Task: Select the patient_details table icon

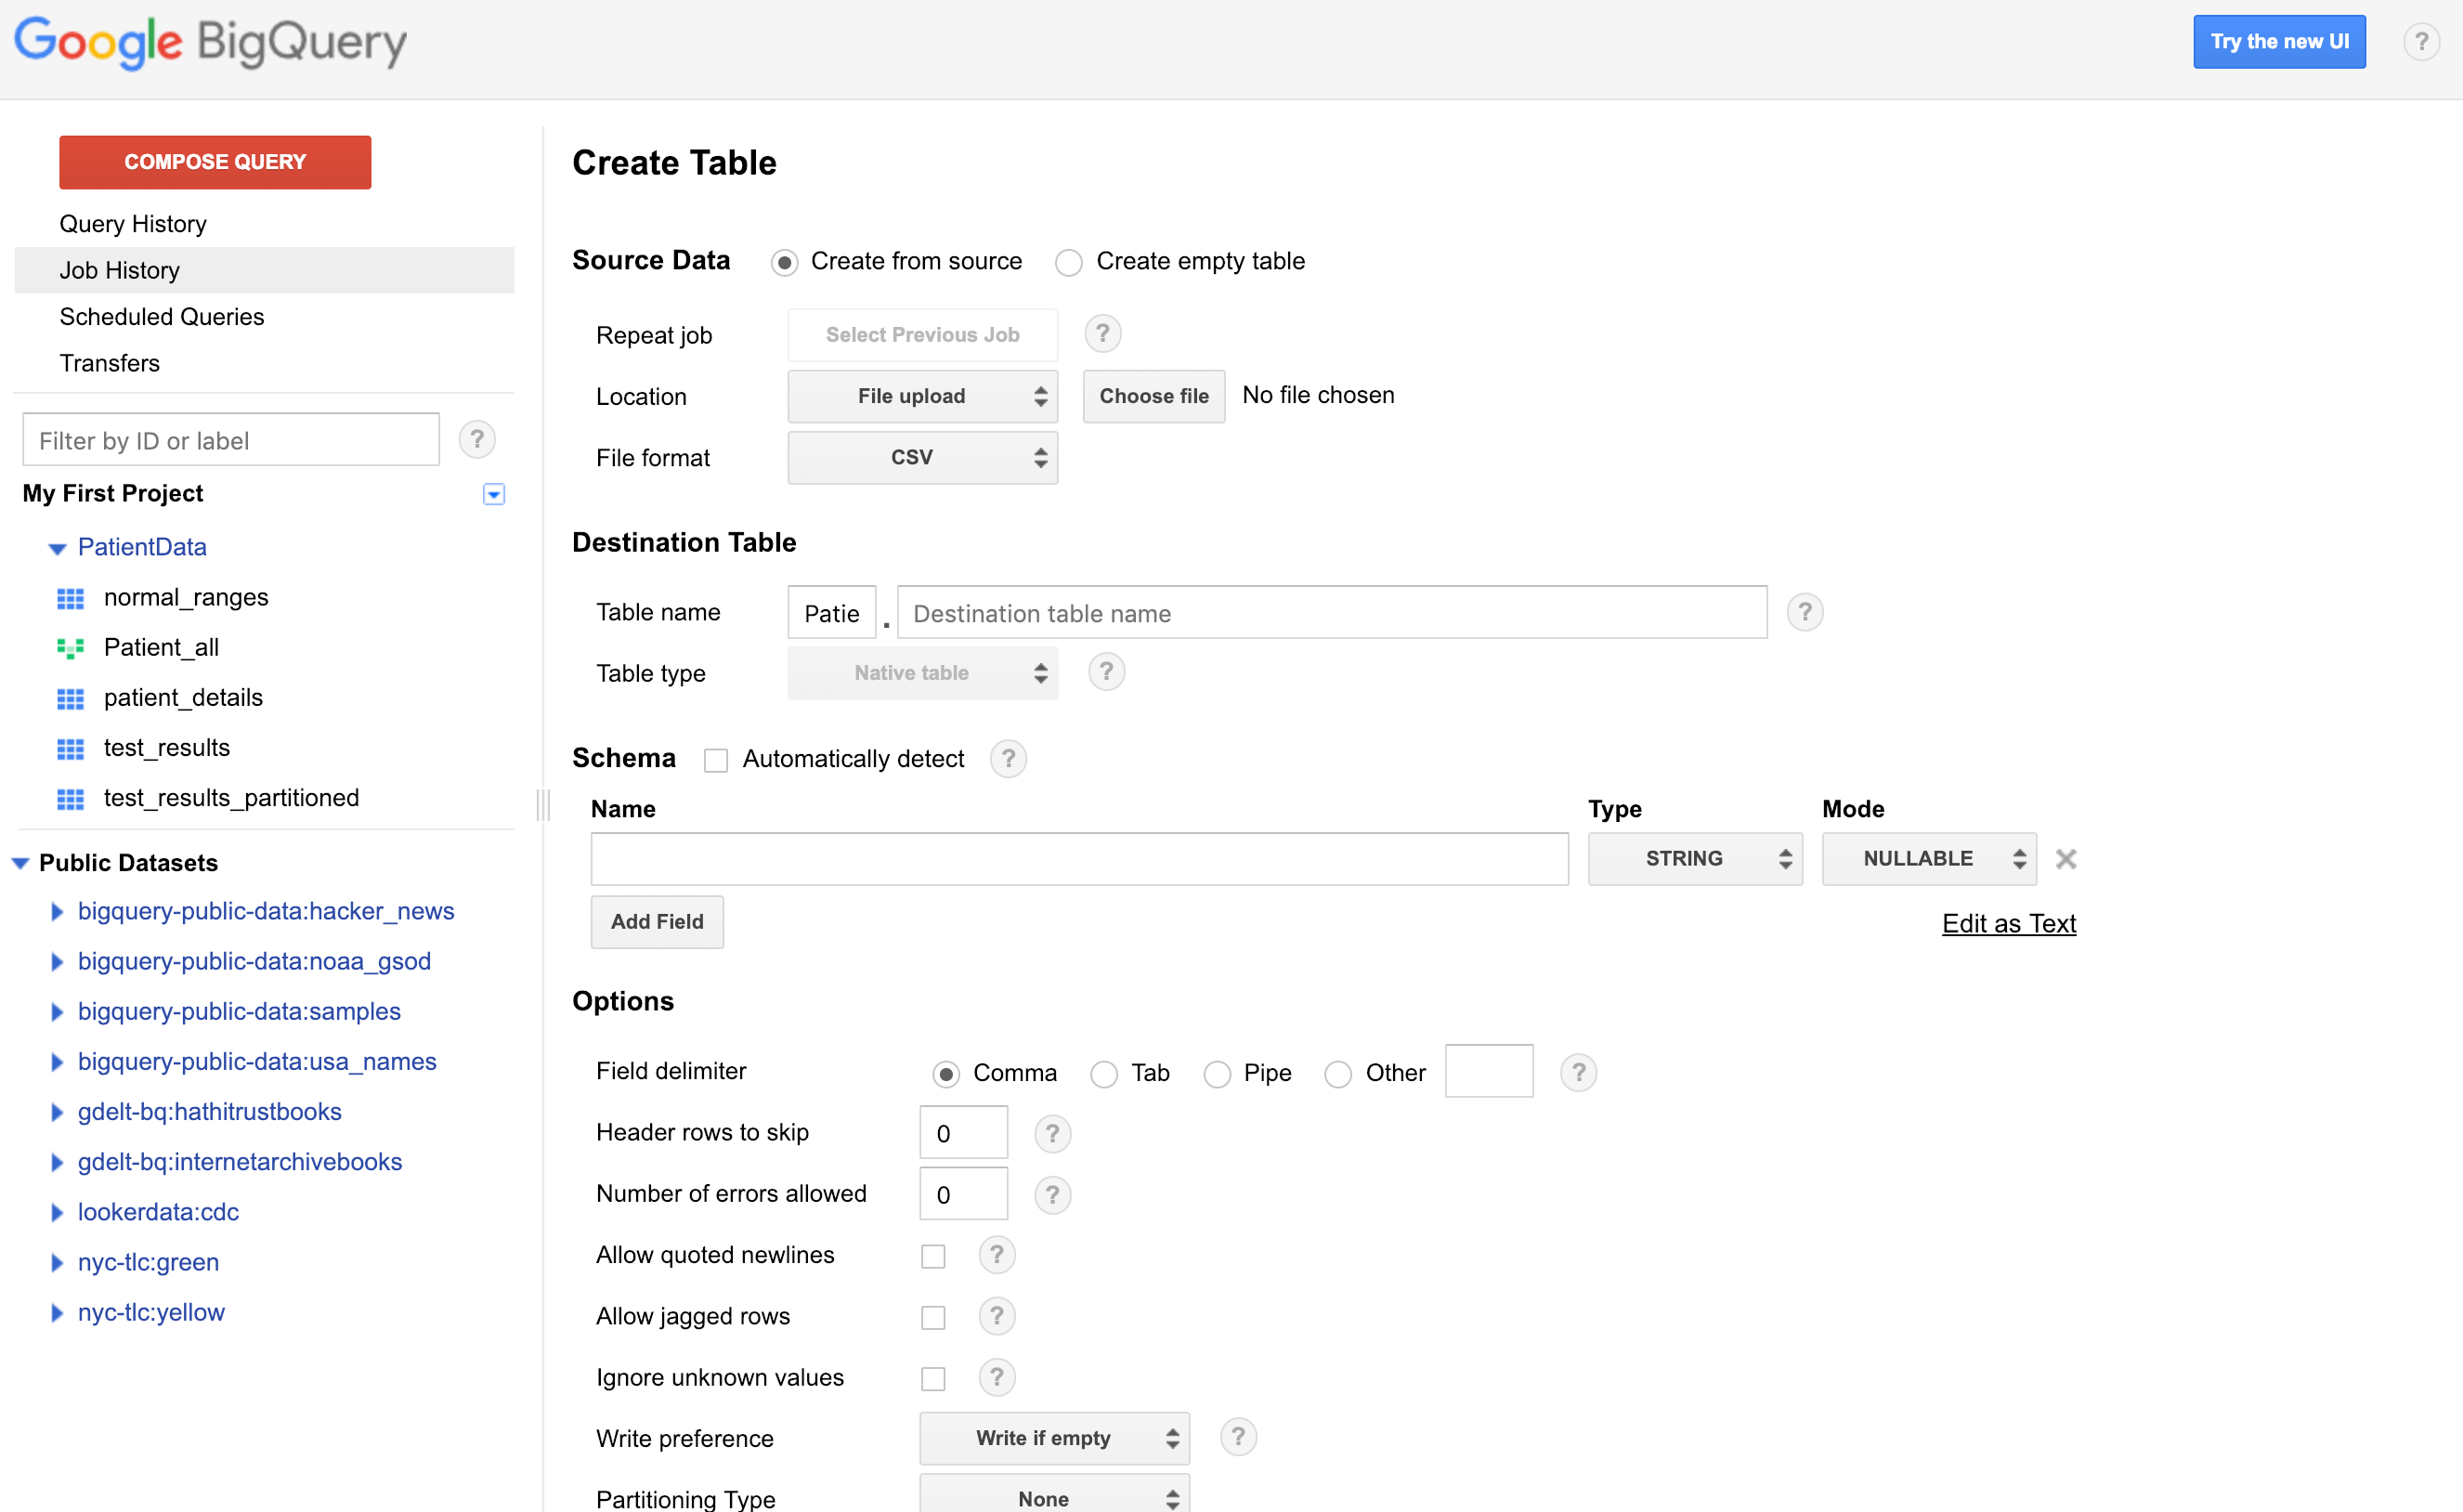Action: 70,698
